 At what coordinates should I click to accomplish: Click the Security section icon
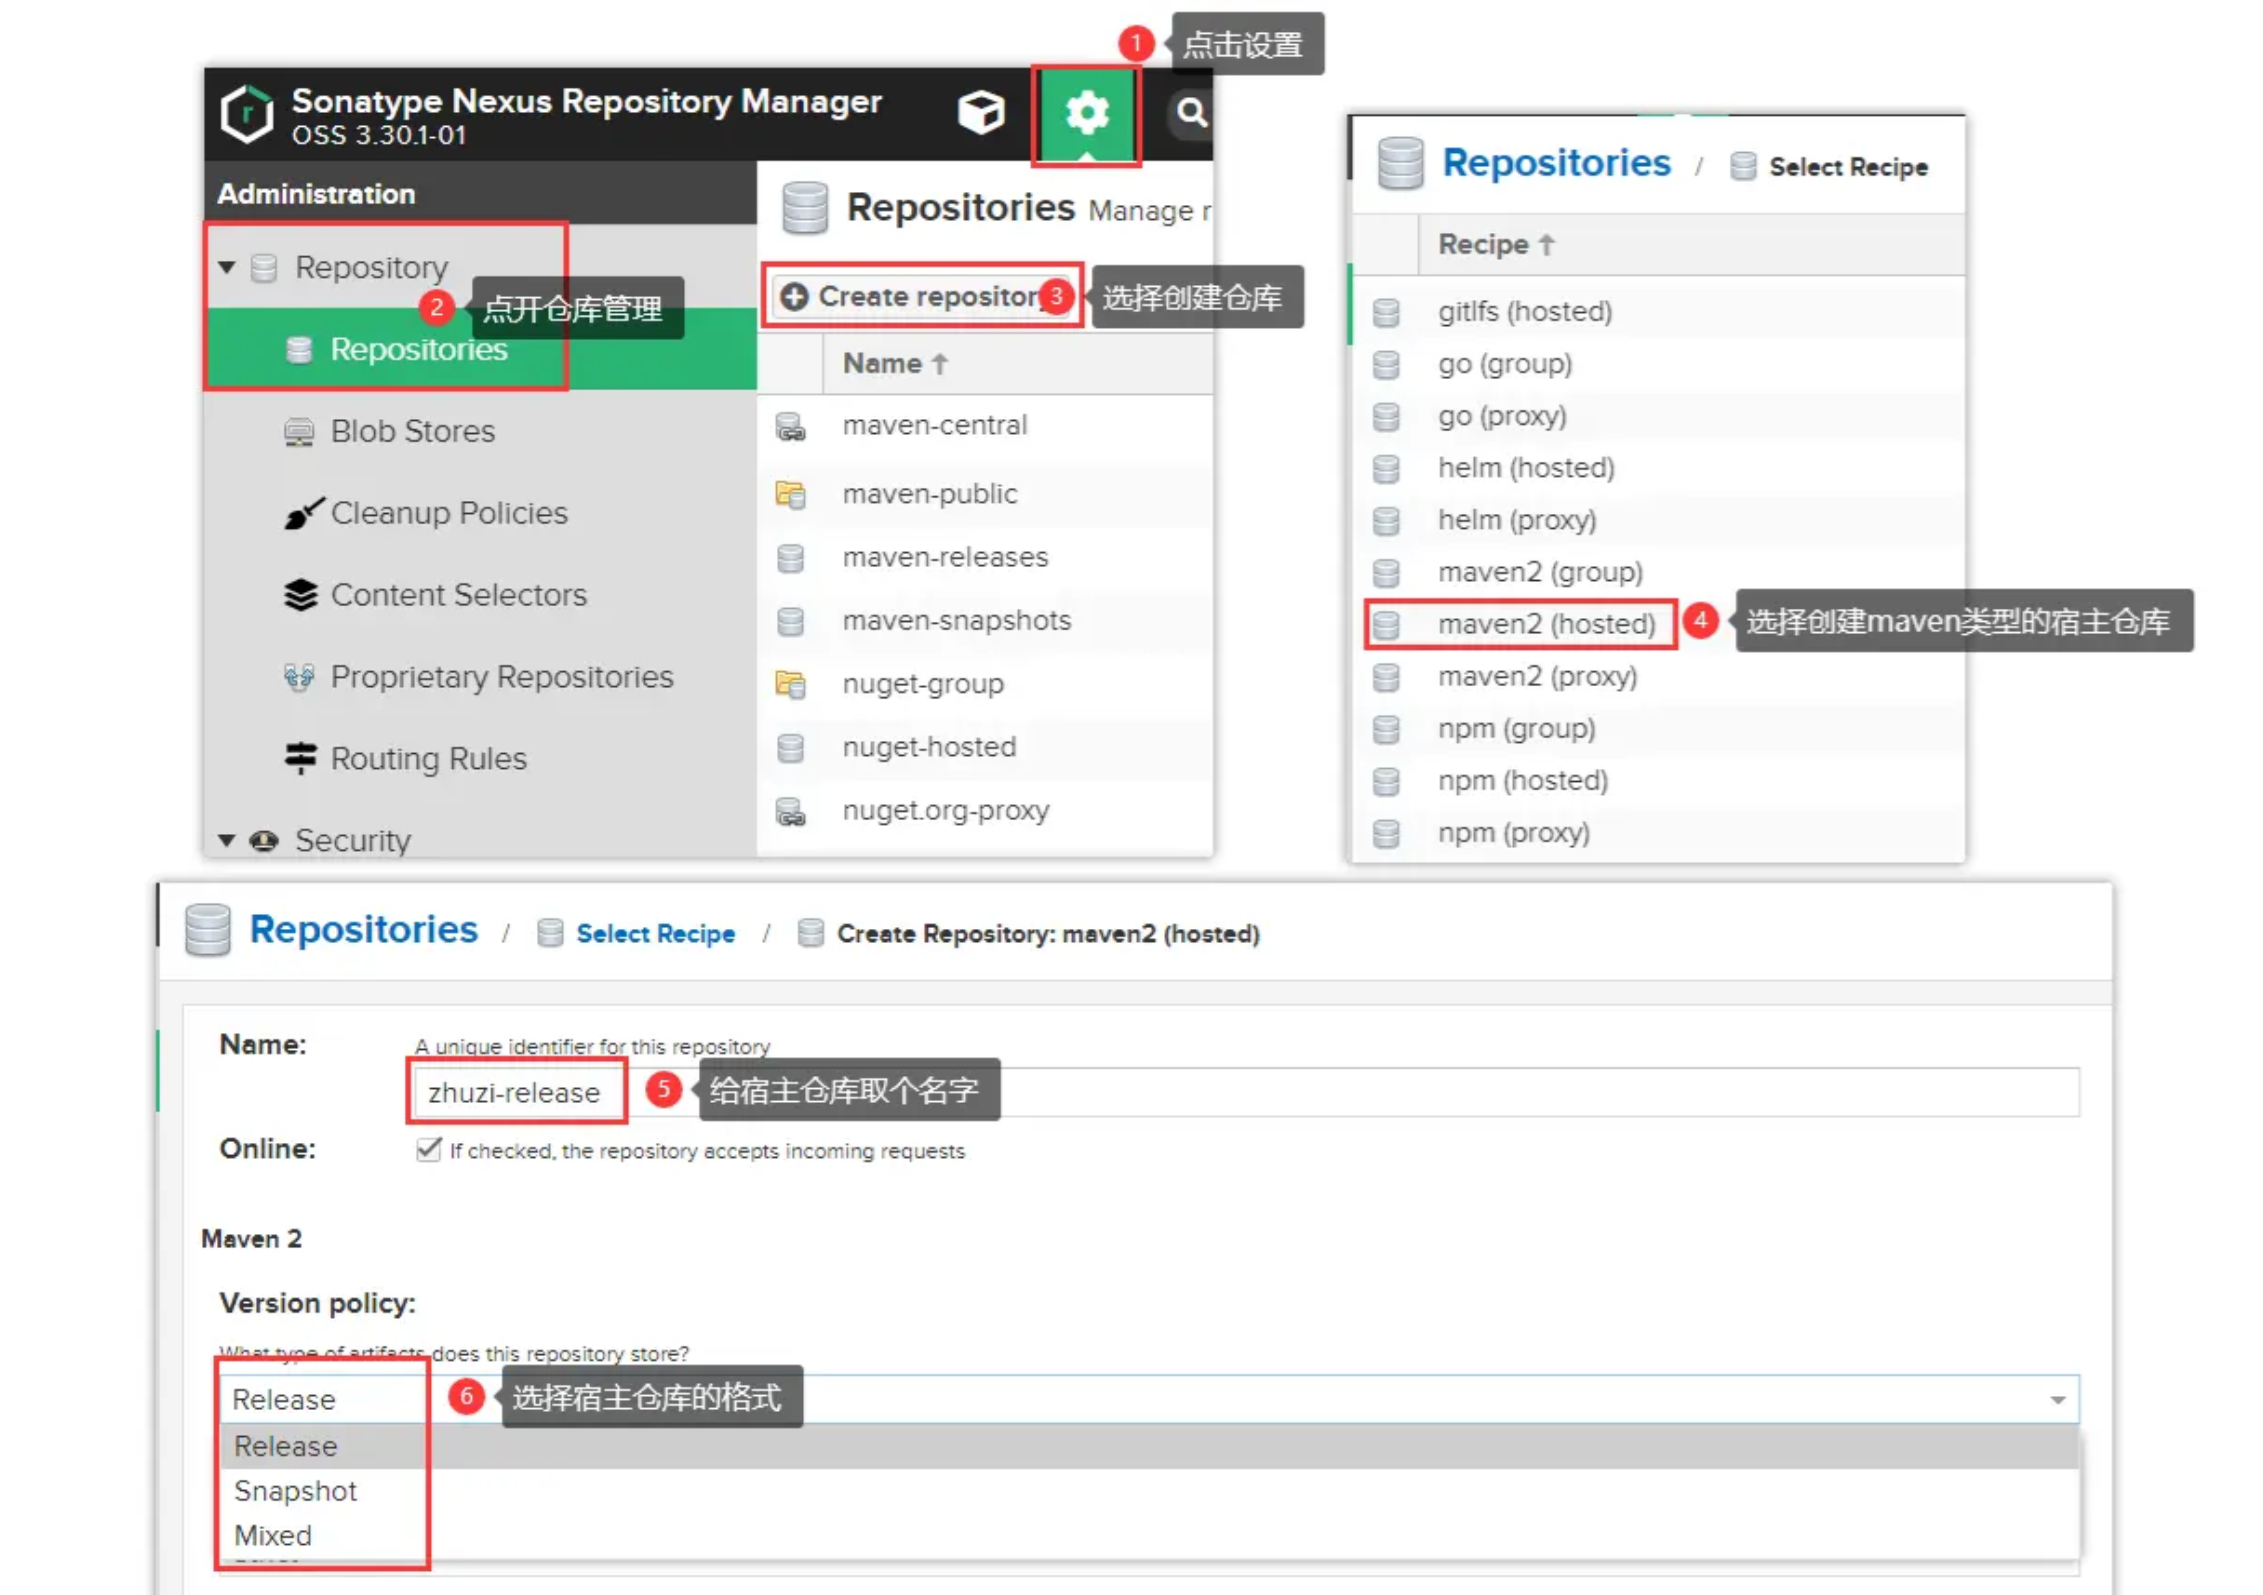point(264,840)
